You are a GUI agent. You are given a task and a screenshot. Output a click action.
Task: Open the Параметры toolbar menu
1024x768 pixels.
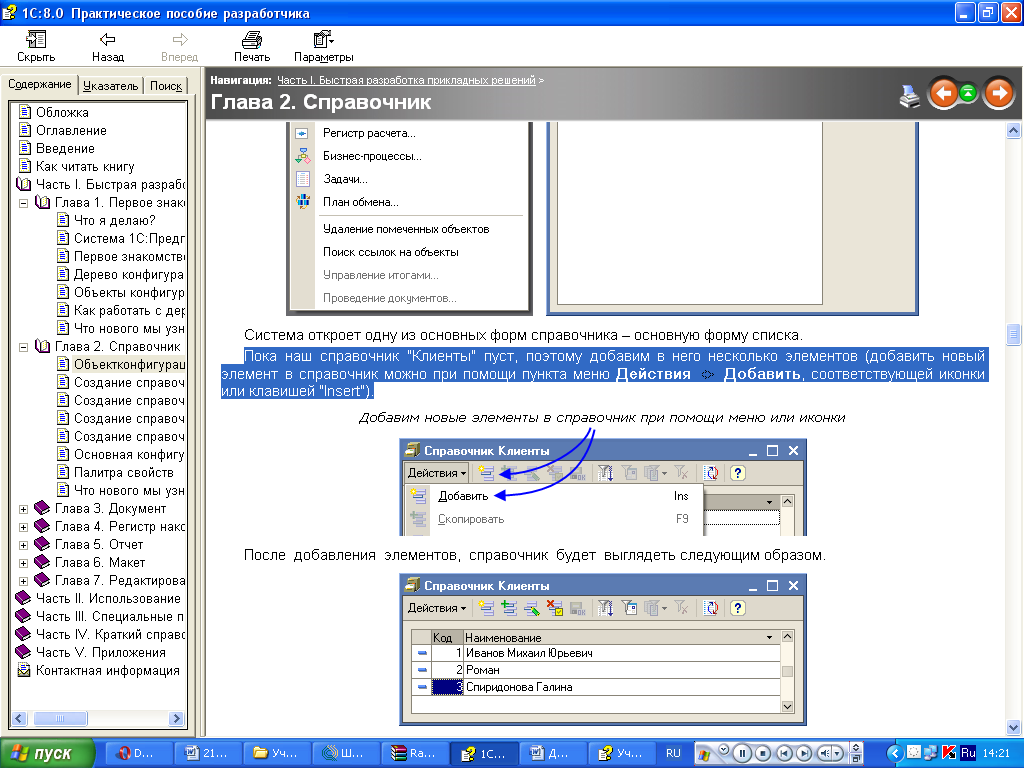pyautogui.click(x=324, y=47)
